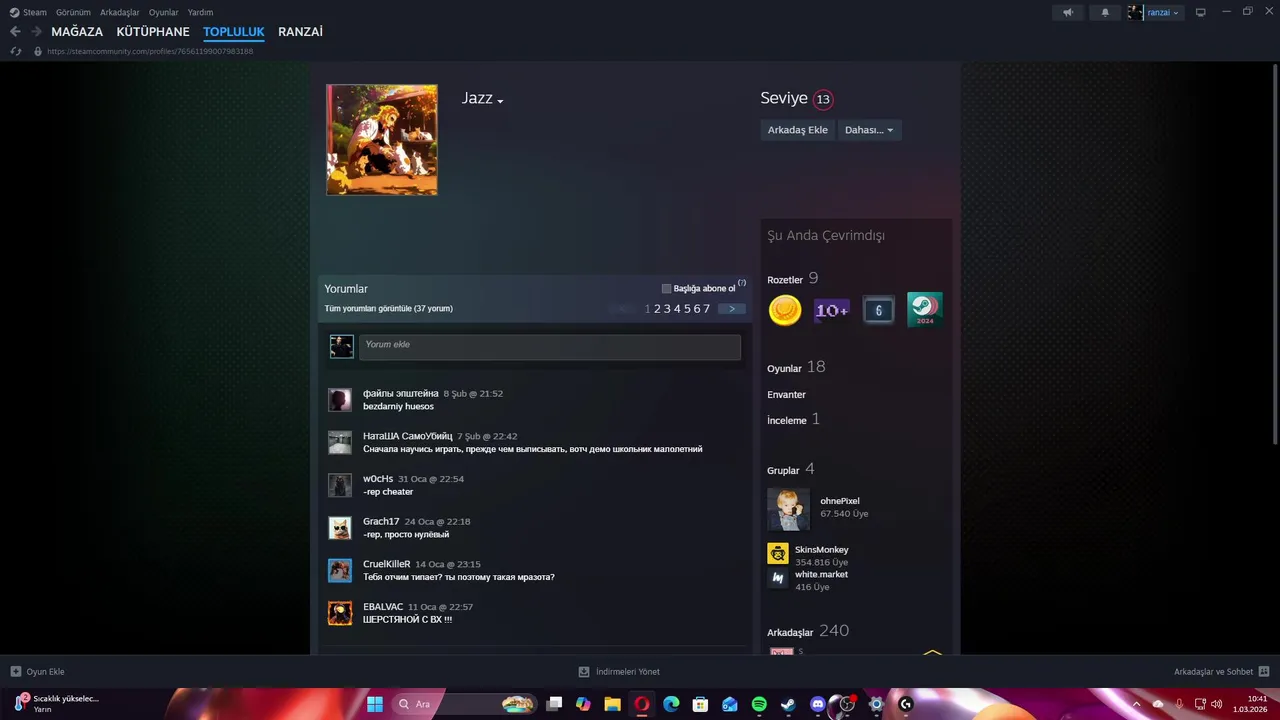Open ohnePixel group avatar
The image size is (1280, 720).
(x=788, y=509)
